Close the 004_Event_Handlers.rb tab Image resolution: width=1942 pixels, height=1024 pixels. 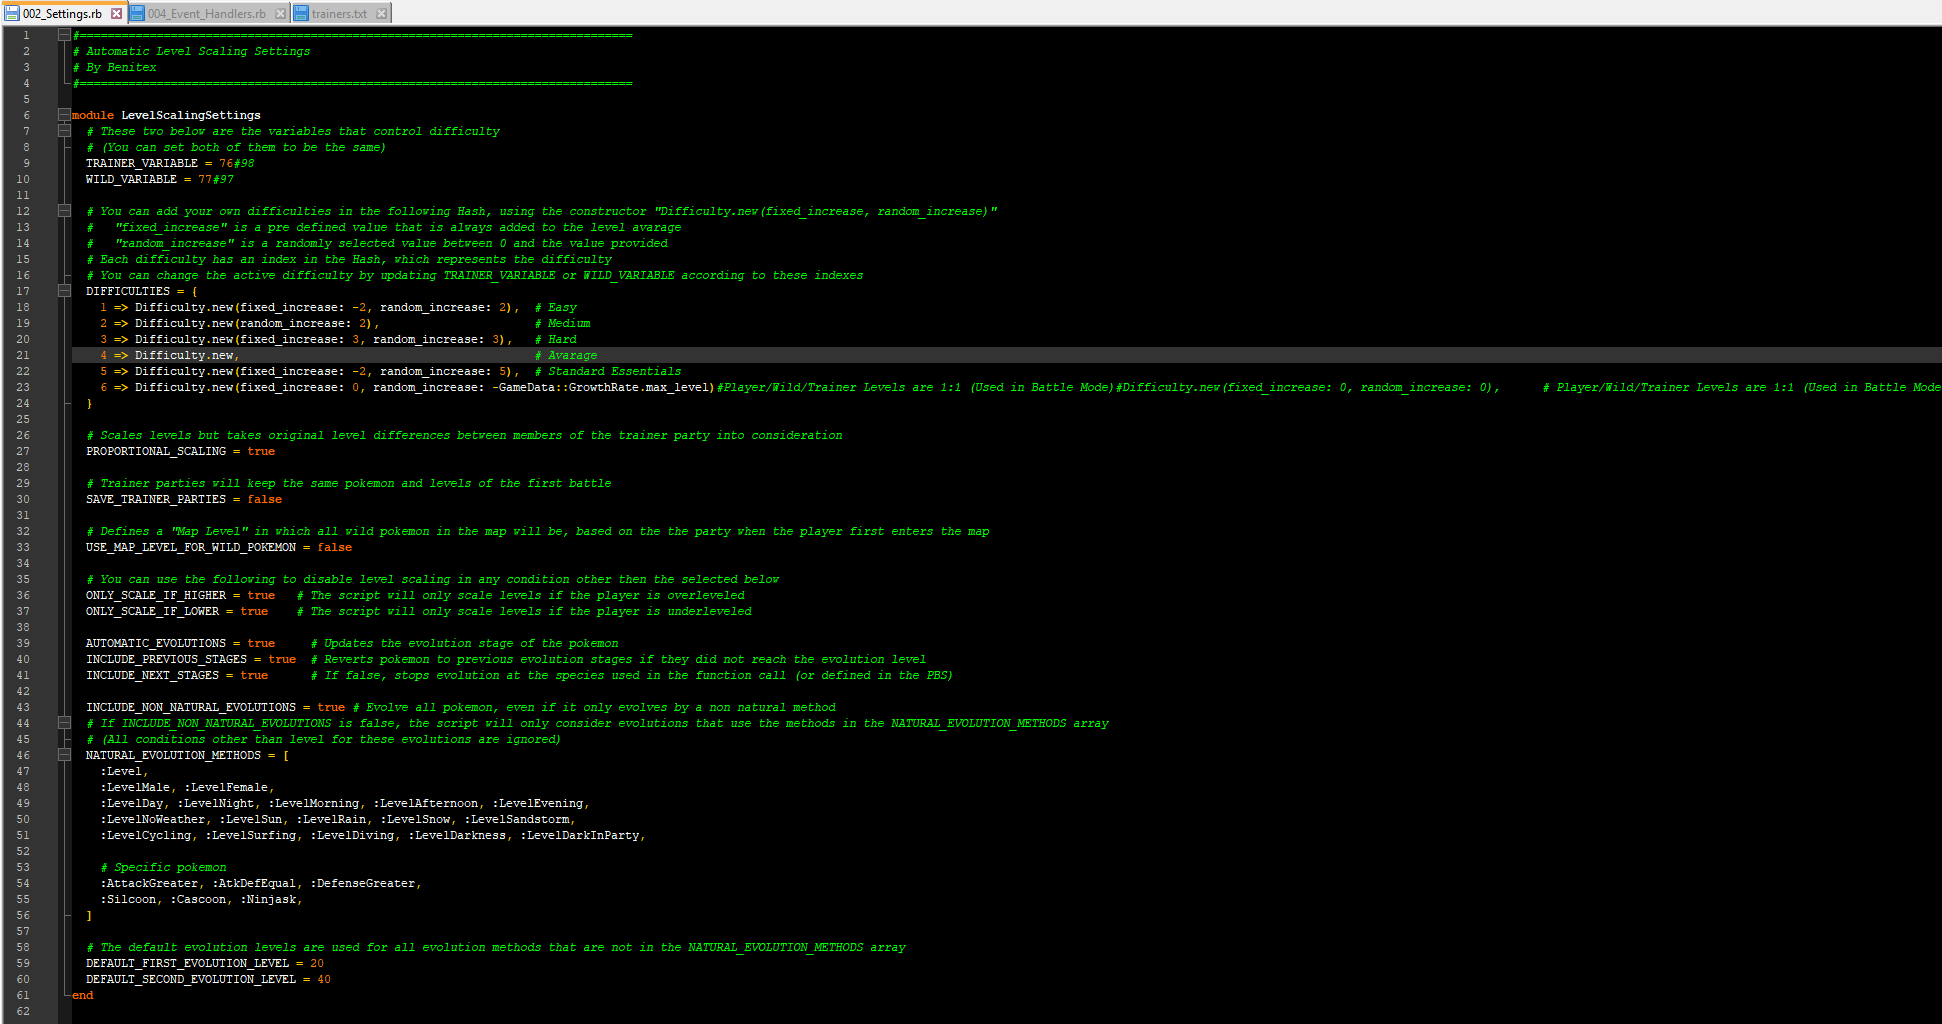[x=280, y=13]
